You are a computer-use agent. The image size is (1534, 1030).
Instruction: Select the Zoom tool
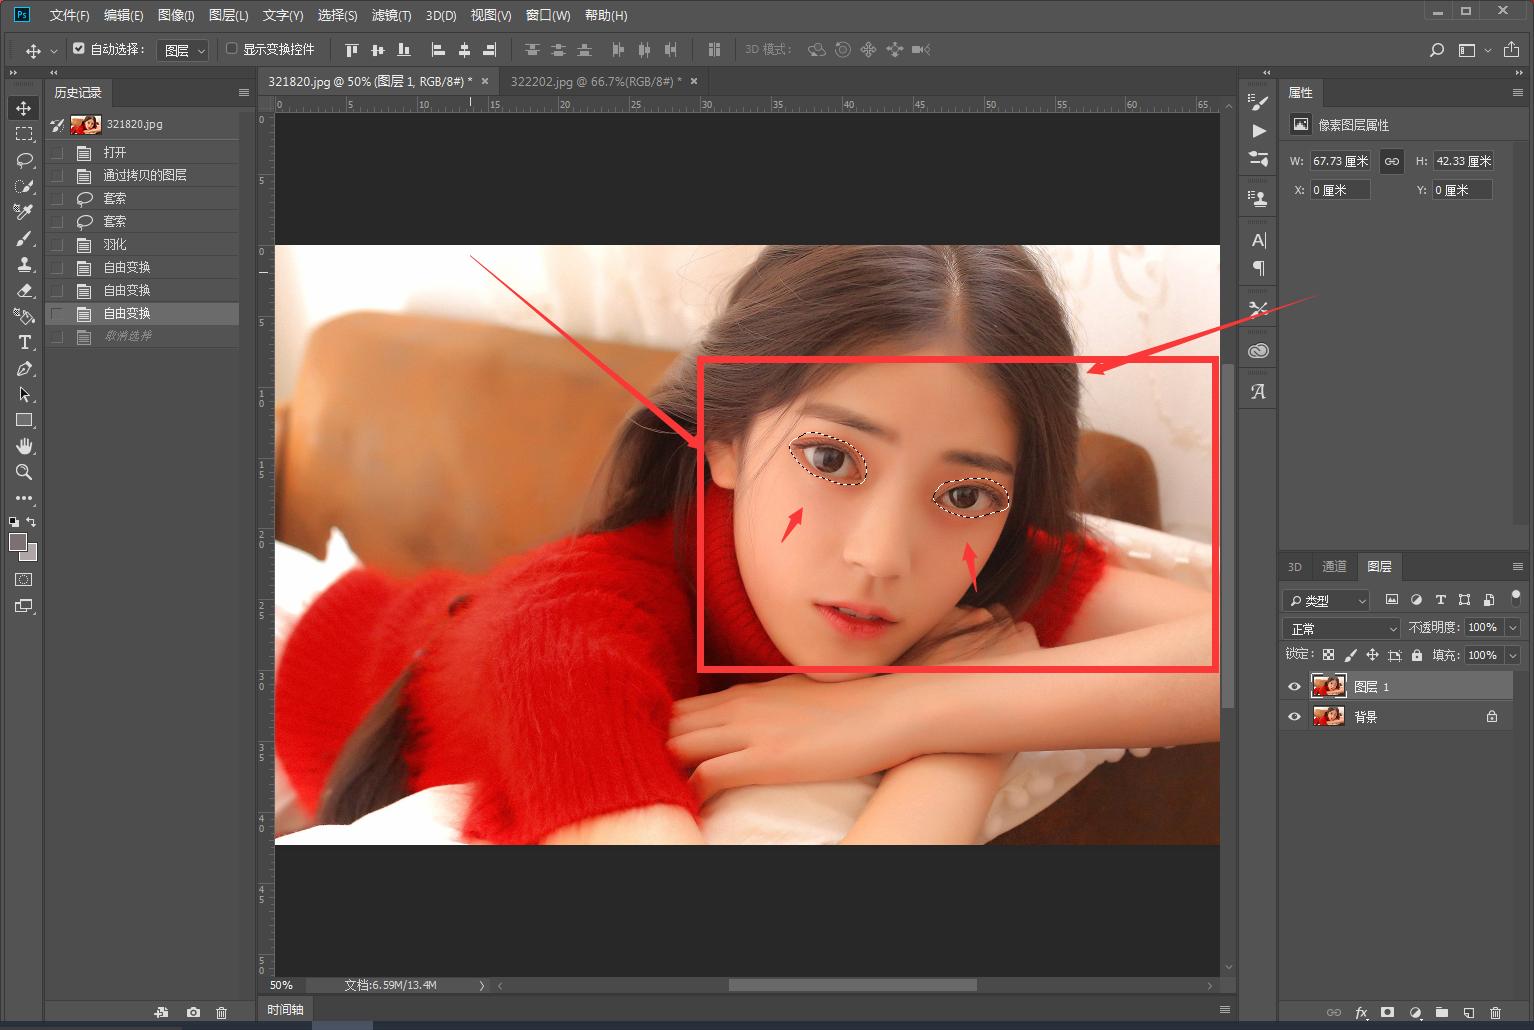tap(24, 472)
